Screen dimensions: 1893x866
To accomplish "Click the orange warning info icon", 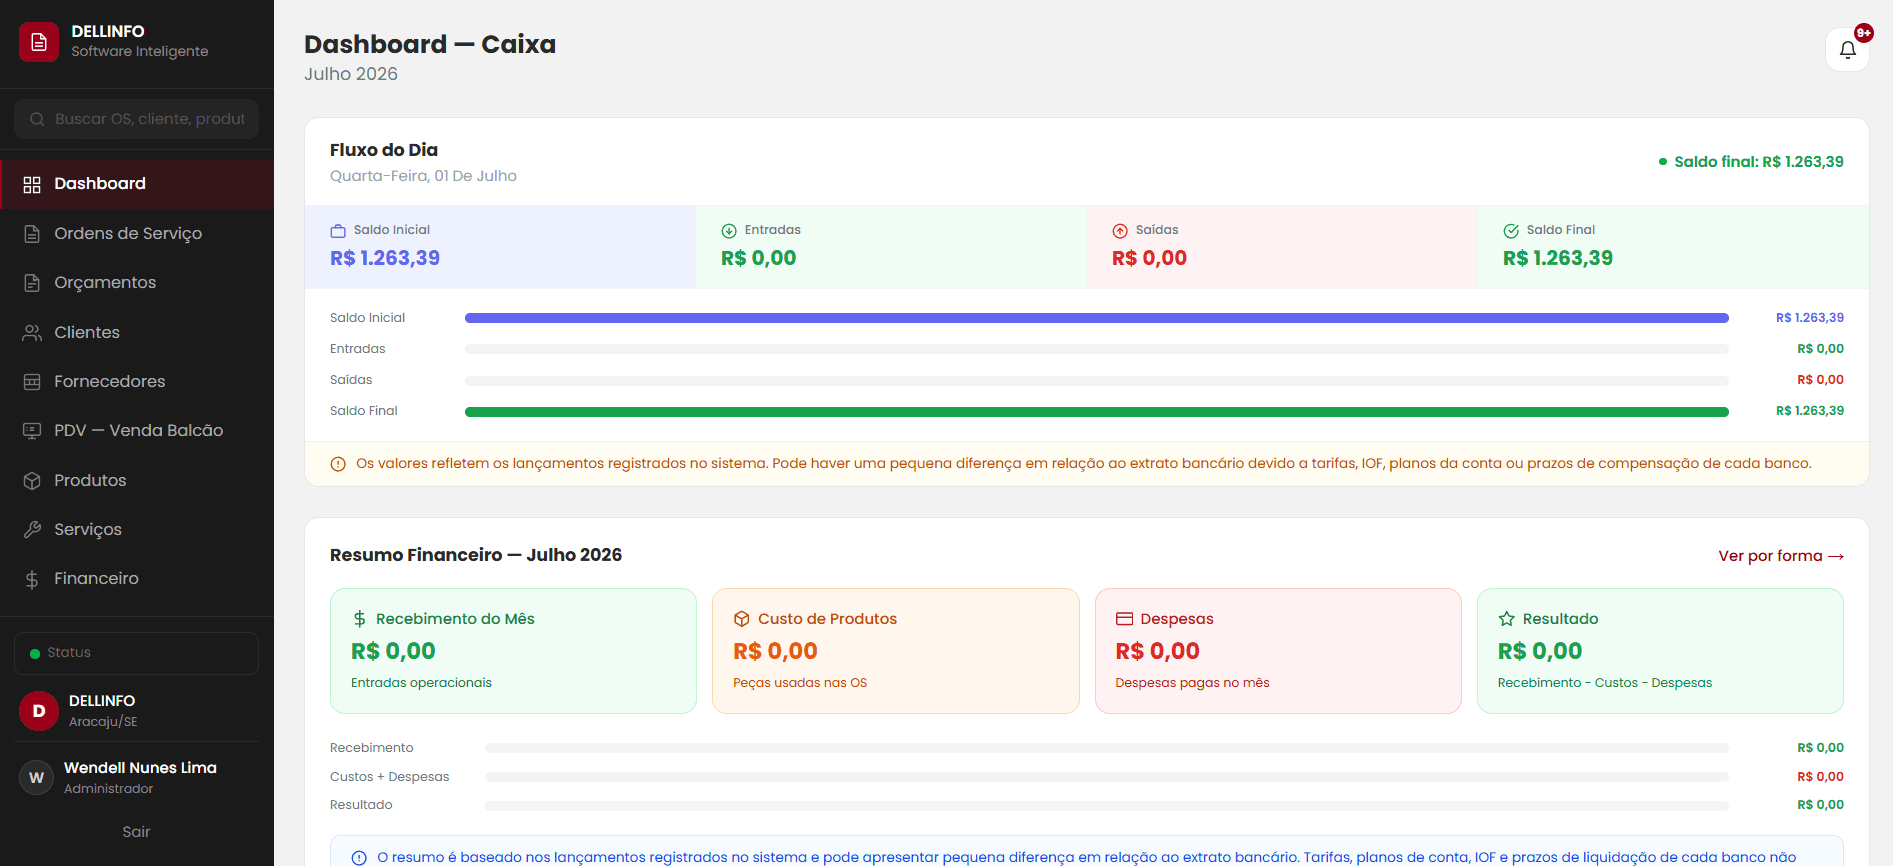I will 338,464.
